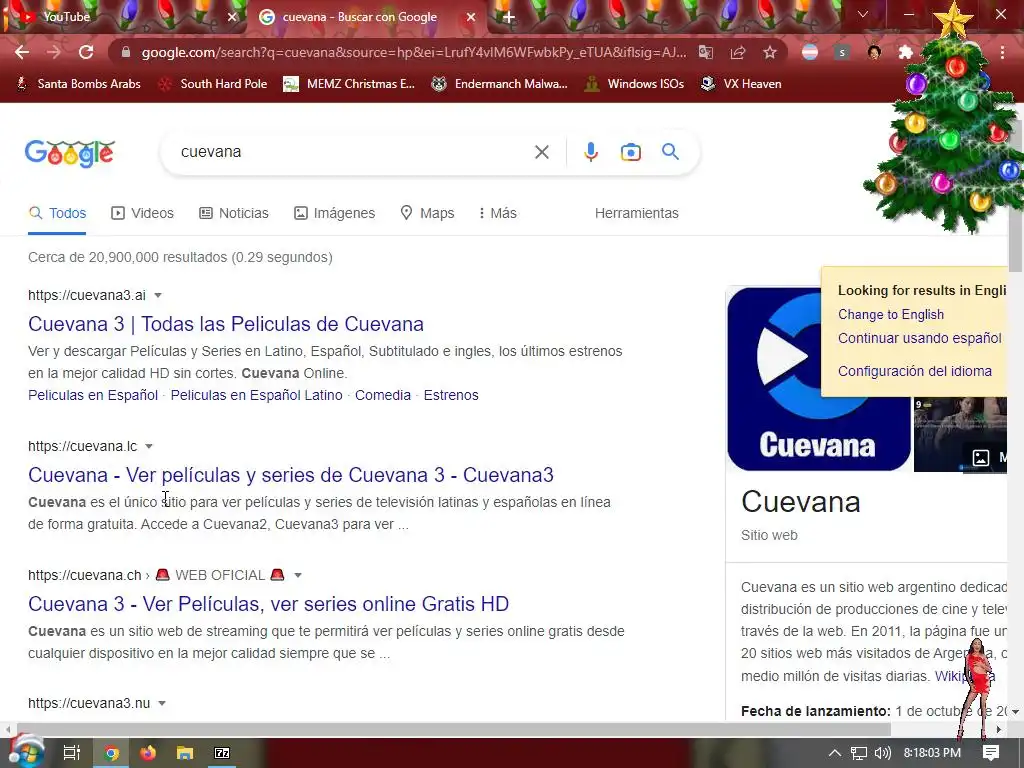Expand options for cuevana3.ai result
Image resolution: width=1024 pixels, height=768 pixels.
pyautogui.click(x=157, y=295)
